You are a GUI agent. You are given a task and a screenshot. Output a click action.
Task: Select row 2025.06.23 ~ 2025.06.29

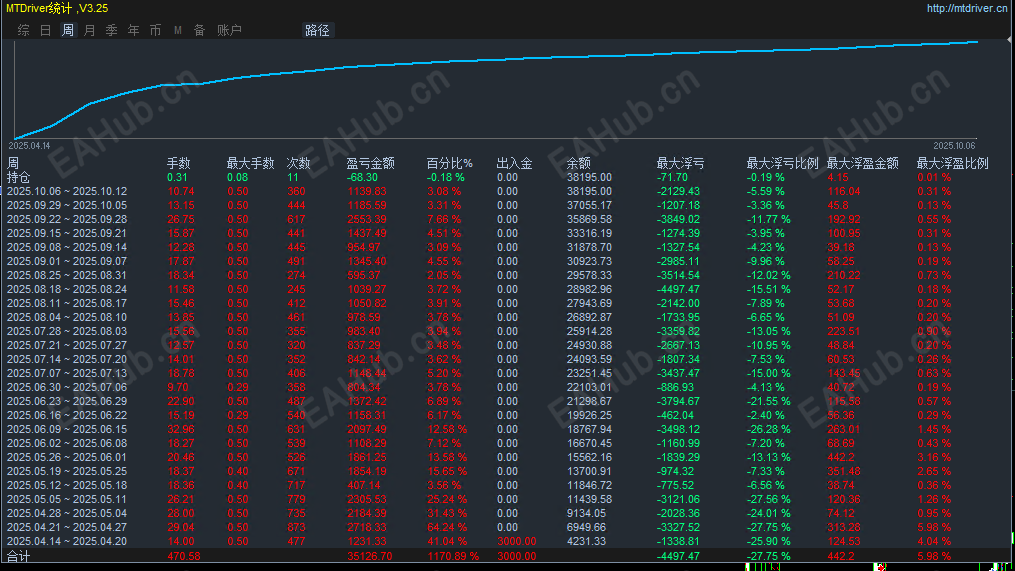tap(67, 401)
